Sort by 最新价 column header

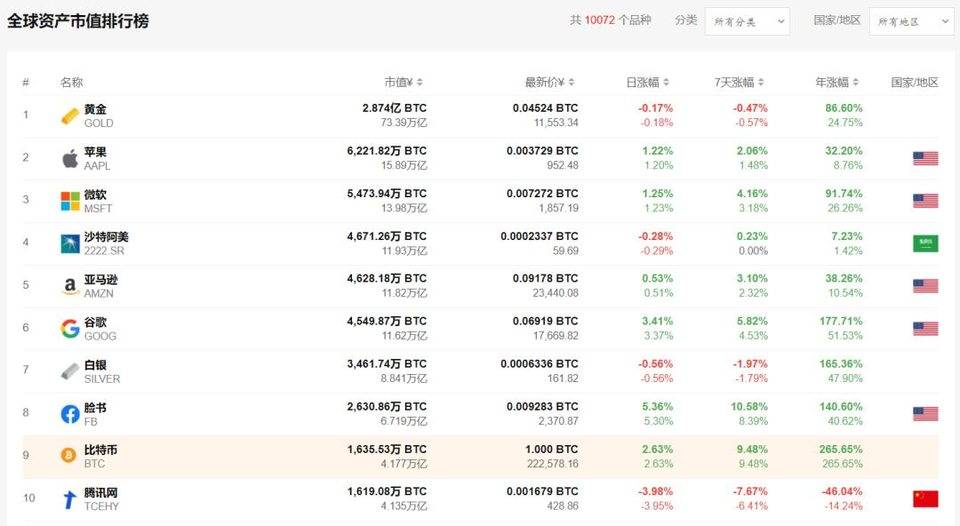[x=549, y=82]
